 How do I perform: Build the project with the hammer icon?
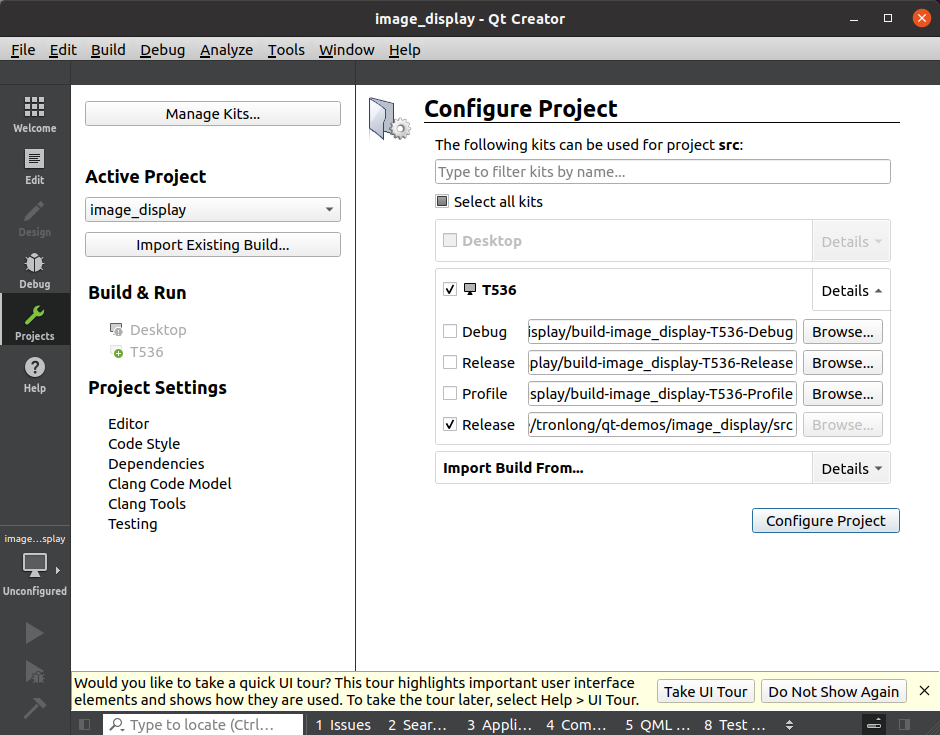[34, 708]
